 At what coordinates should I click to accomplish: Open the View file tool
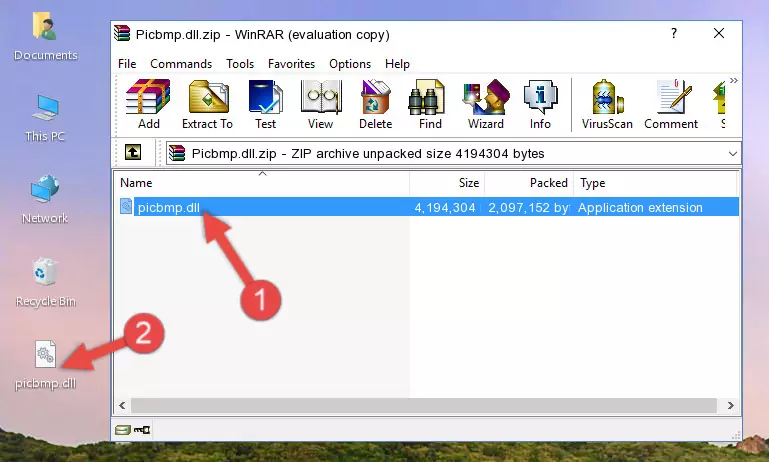[321, 104]
